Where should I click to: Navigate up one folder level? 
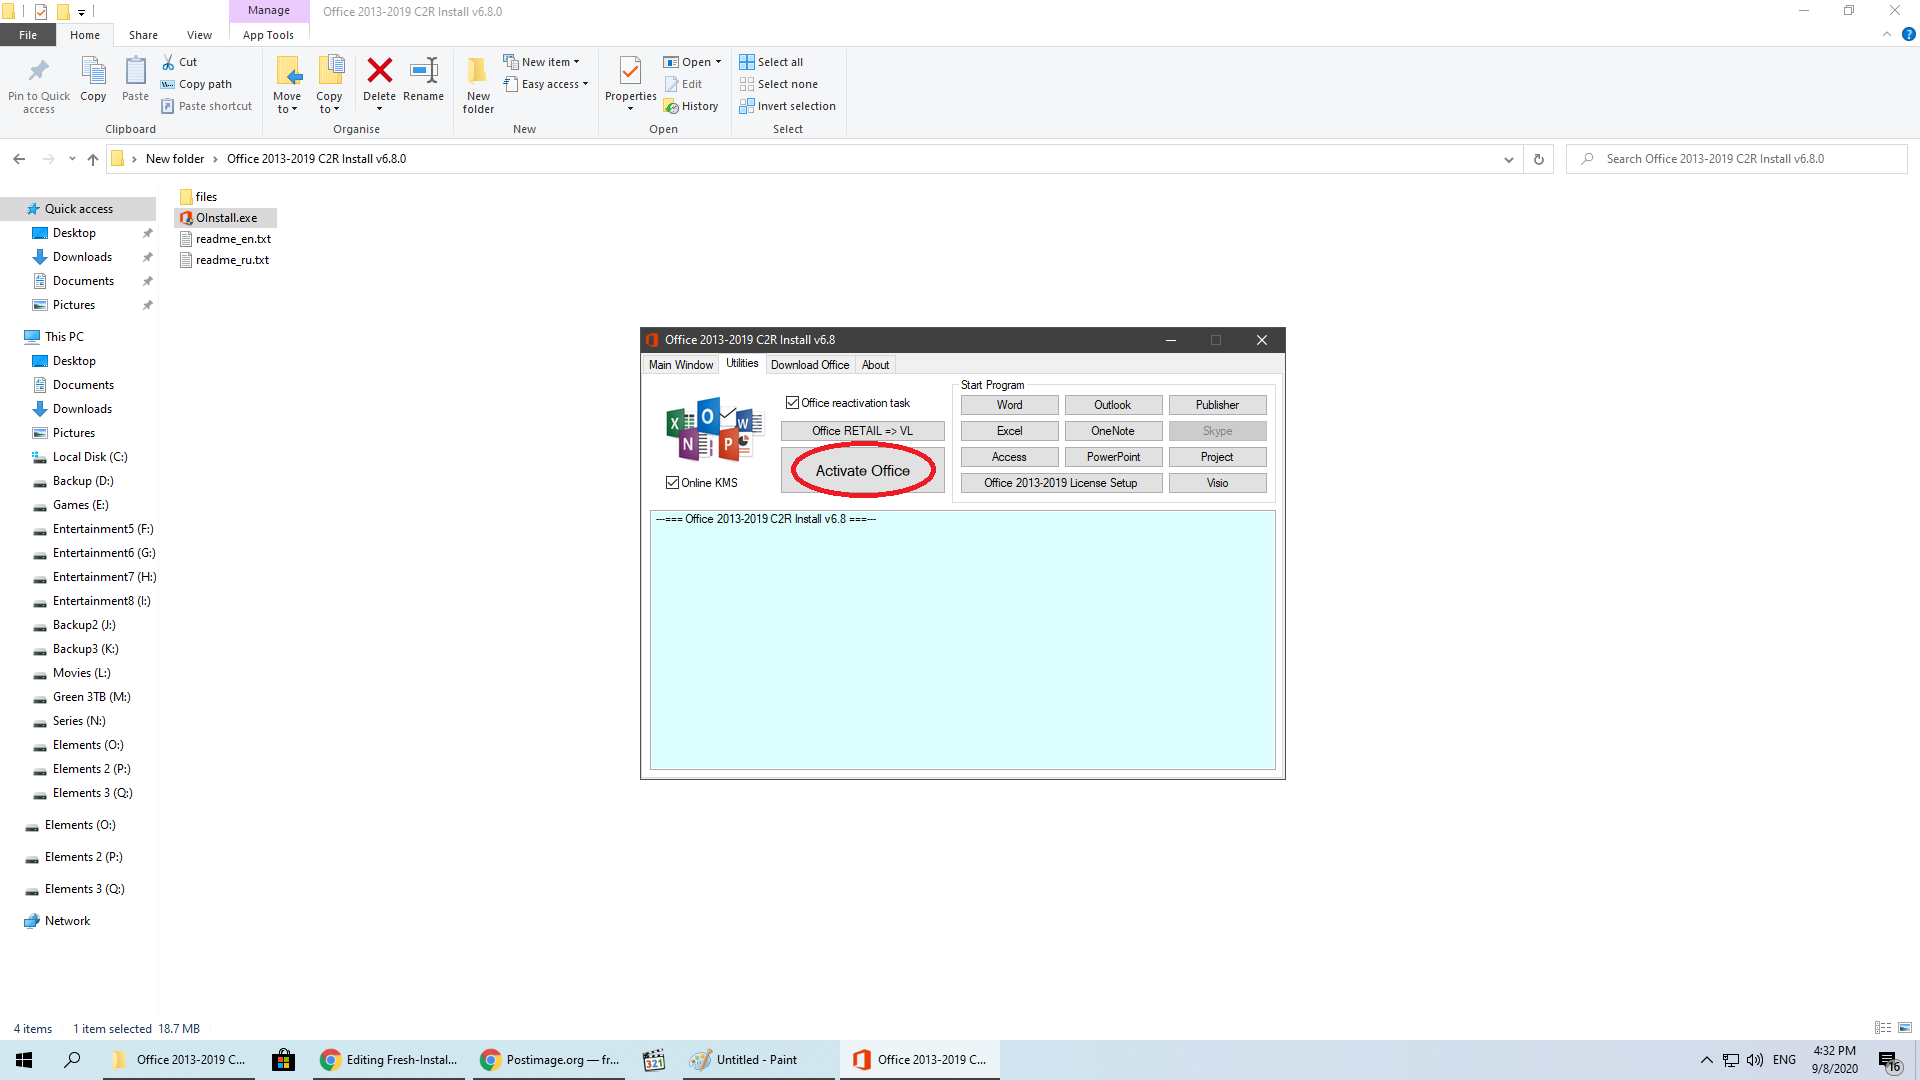point(93,159)
